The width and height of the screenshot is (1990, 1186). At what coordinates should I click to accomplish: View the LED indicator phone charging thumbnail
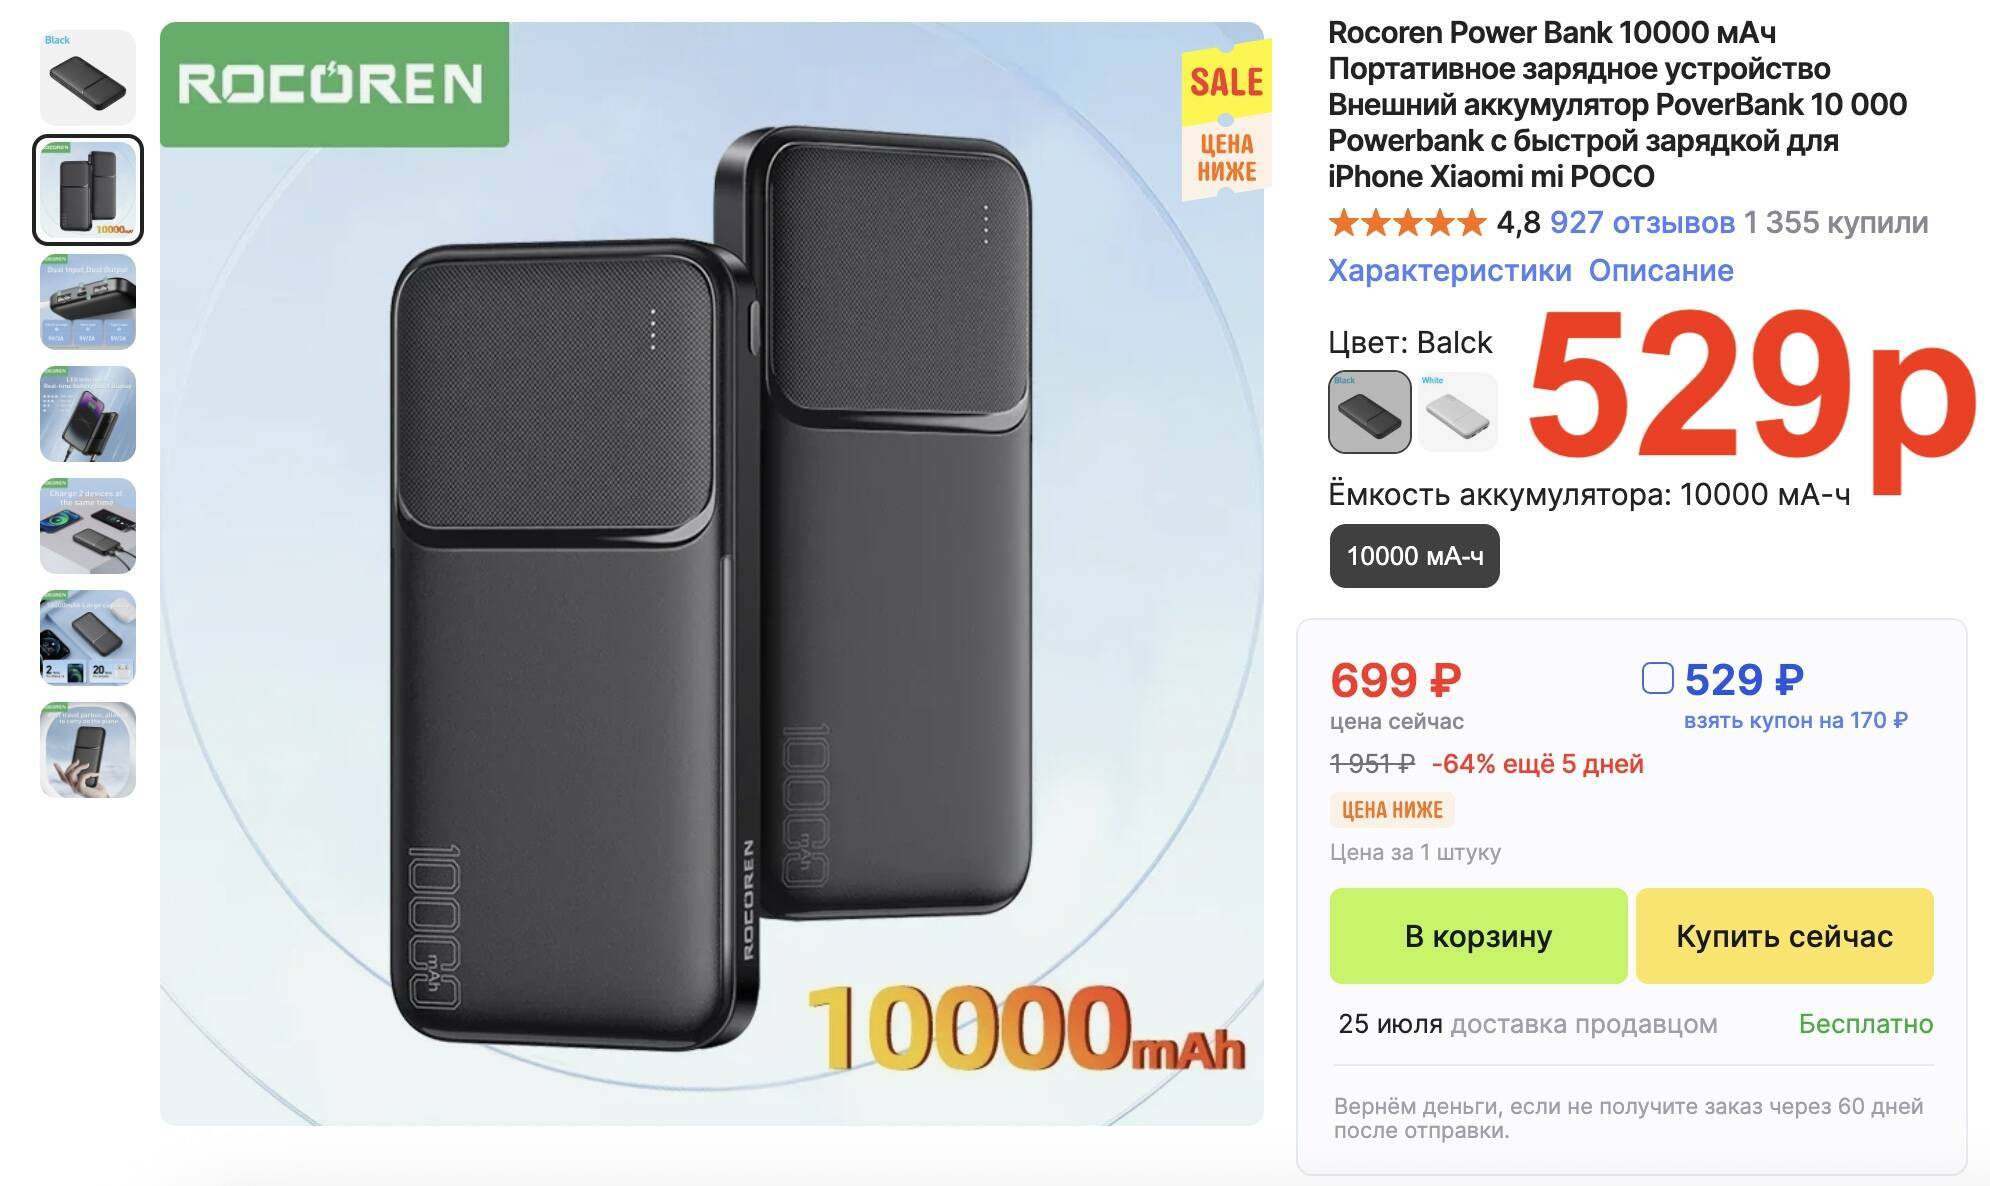[88, 414]
